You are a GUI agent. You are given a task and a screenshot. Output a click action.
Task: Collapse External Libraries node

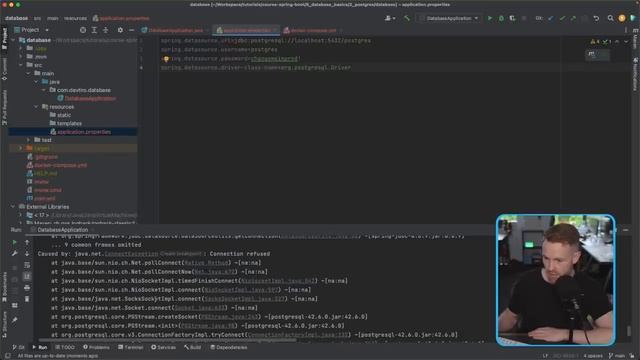click(13, 207)
